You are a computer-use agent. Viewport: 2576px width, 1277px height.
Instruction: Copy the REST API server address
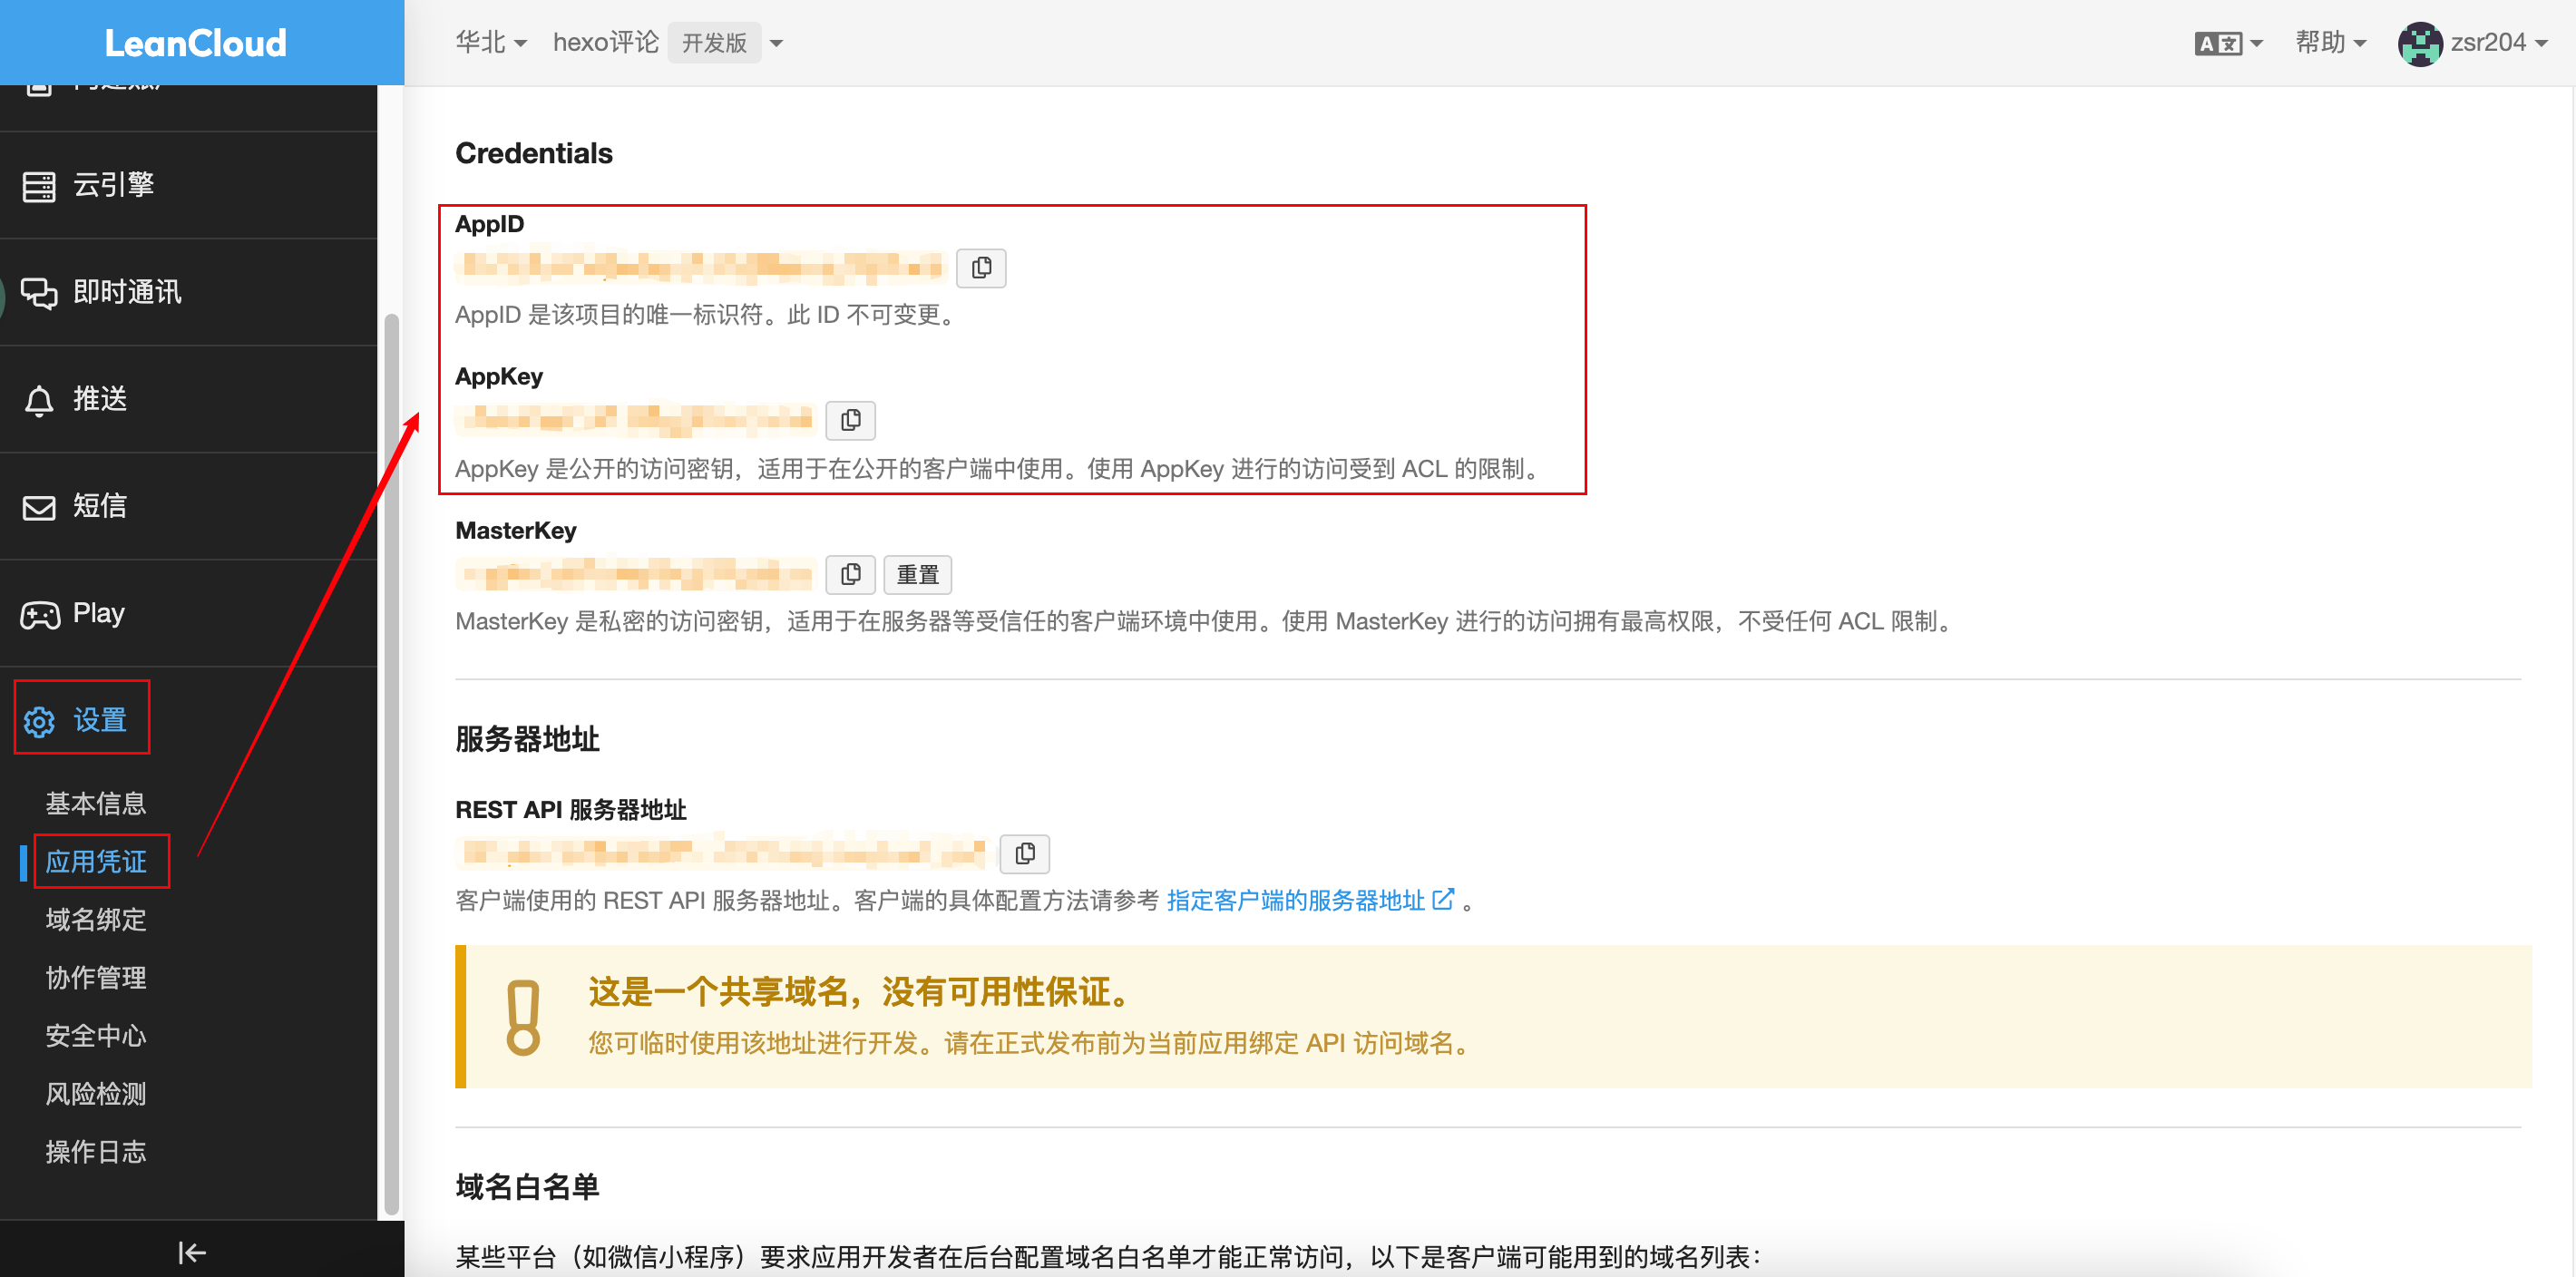[1024, 853]
